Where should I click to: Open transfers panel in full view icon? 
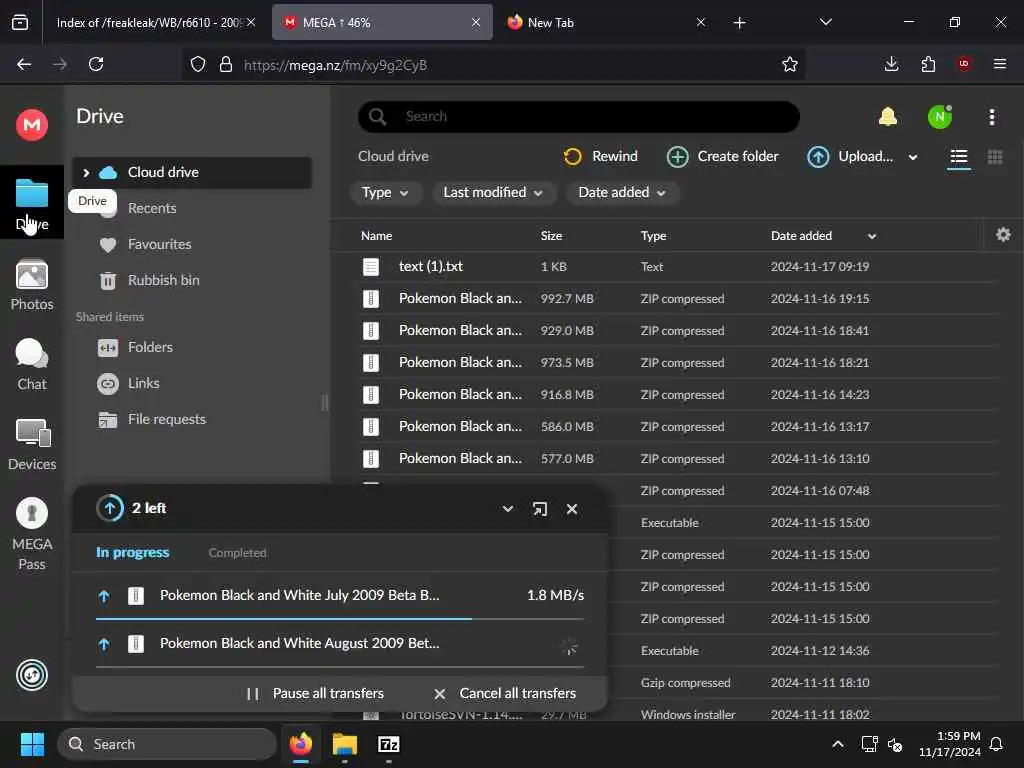(539, 509)
